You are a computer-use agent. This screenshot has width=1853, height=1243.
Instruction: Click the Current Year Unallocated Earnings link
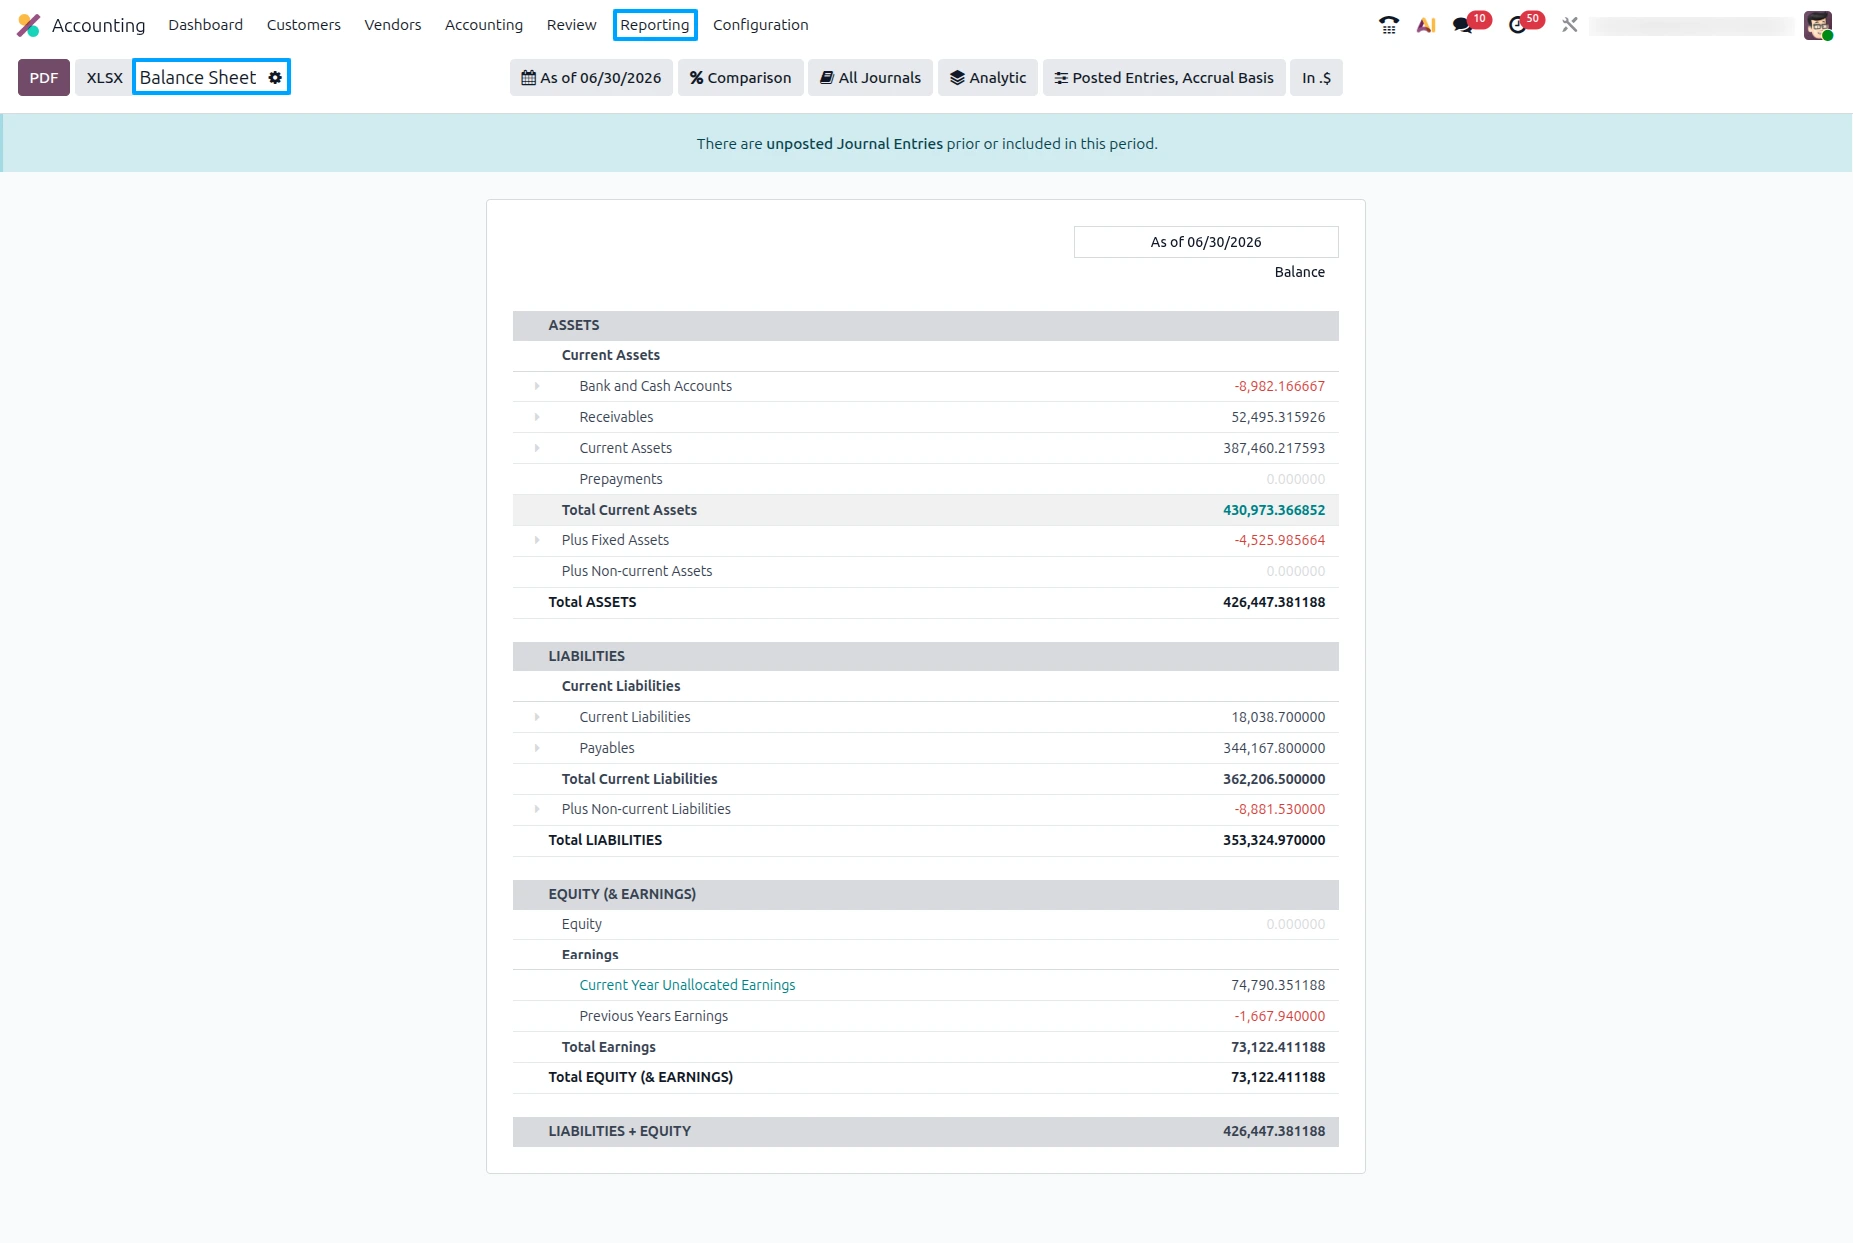click(x=687, y=985)
